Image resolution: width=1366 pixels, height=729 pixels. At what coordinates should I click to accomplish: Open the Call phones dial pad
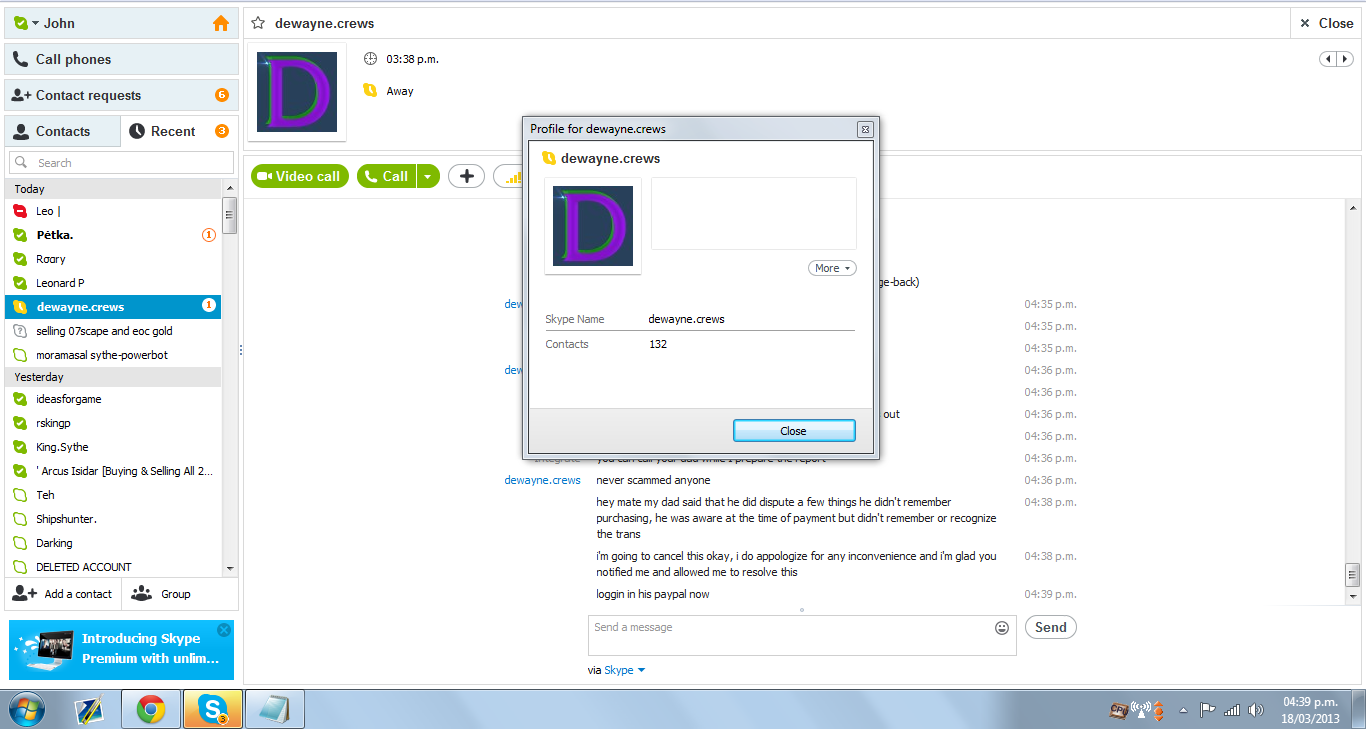coord(122,59)
